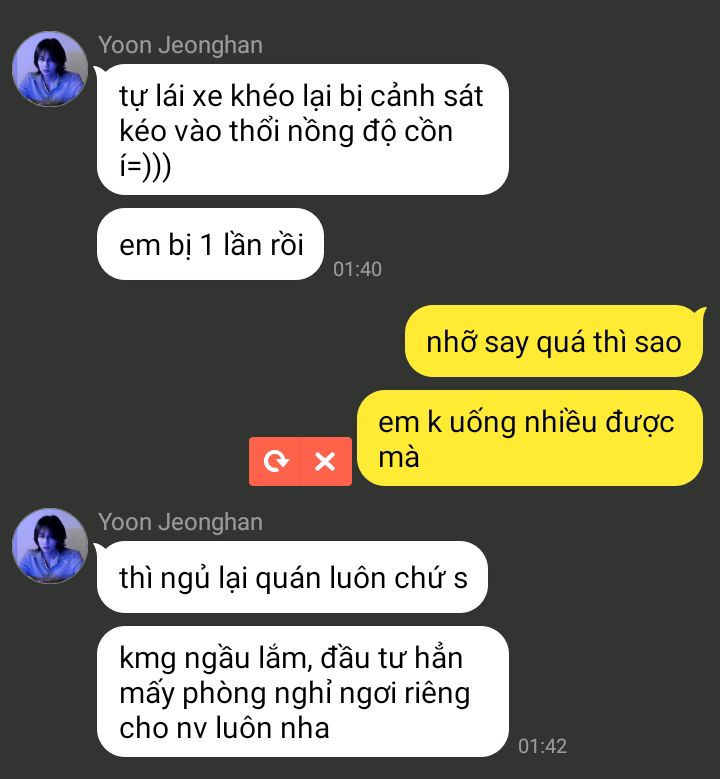Screen dimensions: 720x779
Task: Tap the '=)))' emoticon text in first bubble
Action: (149, 167)
